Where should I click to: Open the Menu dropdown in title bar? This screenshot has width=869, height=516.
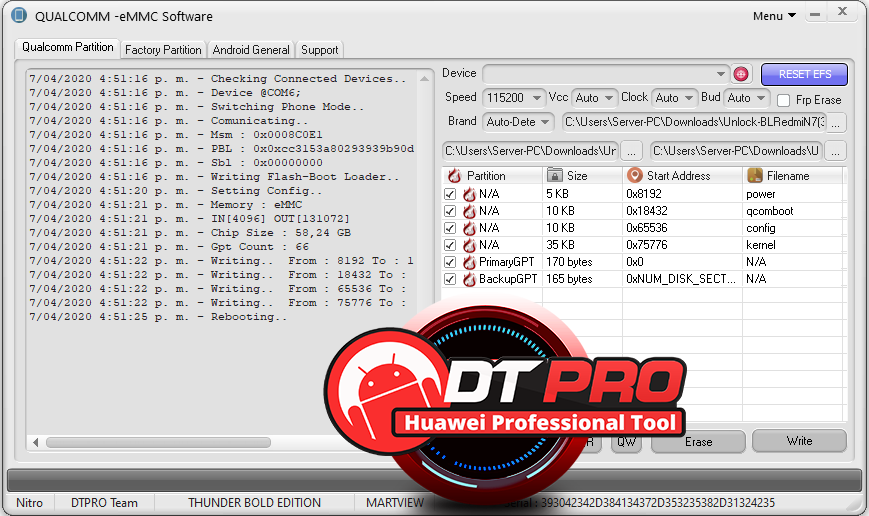click(x=774, y=16)
